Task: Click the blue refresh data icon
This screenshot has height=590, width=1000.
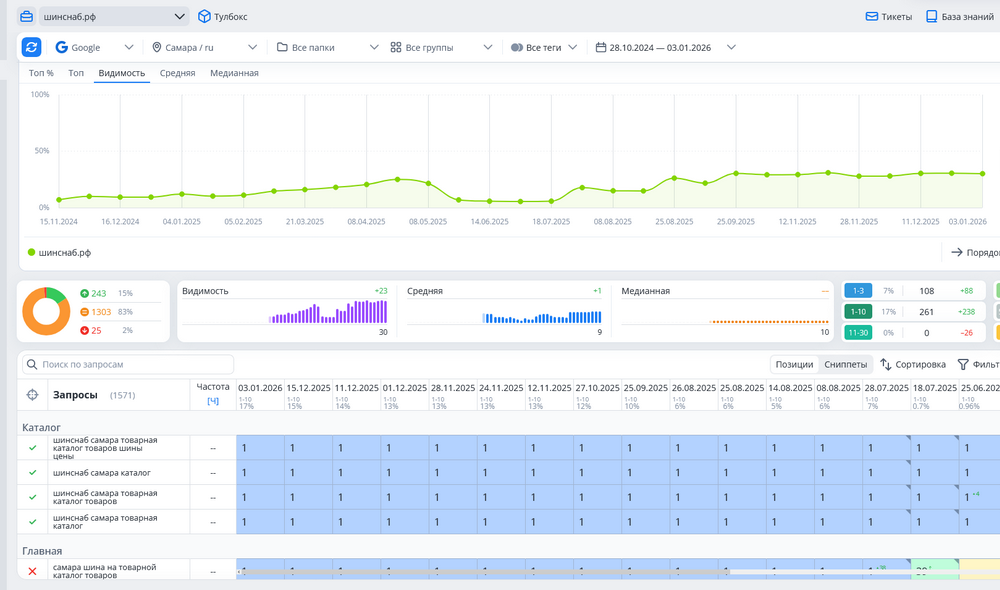Action: point(32,47)
